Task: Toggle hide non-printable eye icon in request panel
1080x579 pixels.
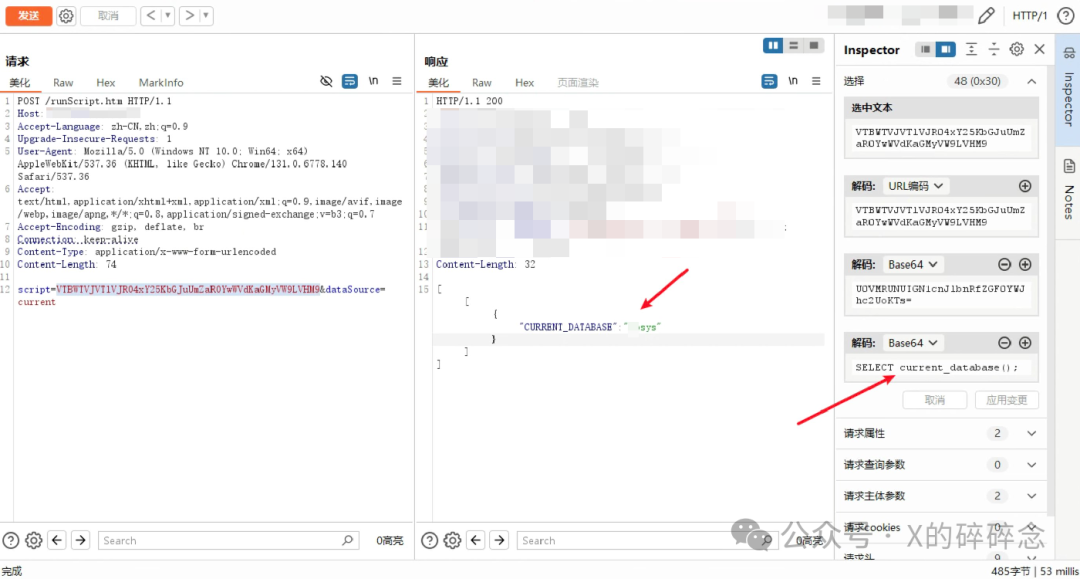Action: 326,81
